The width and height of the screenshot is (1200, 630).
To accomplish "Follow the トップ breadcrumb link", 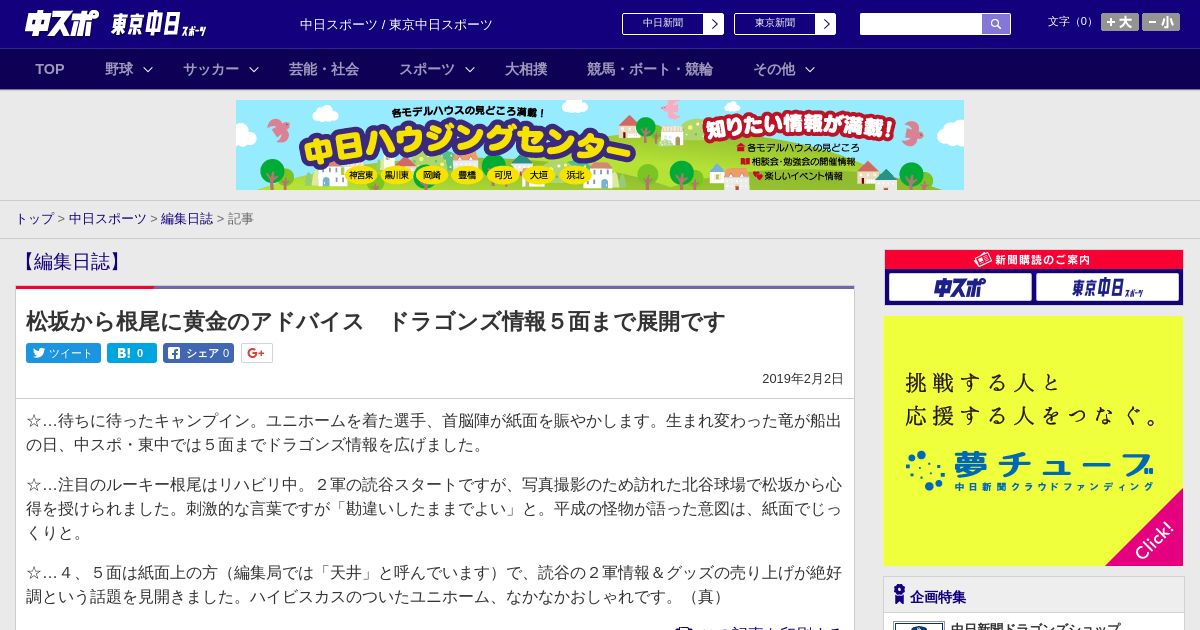I will [x=35, y=218].
